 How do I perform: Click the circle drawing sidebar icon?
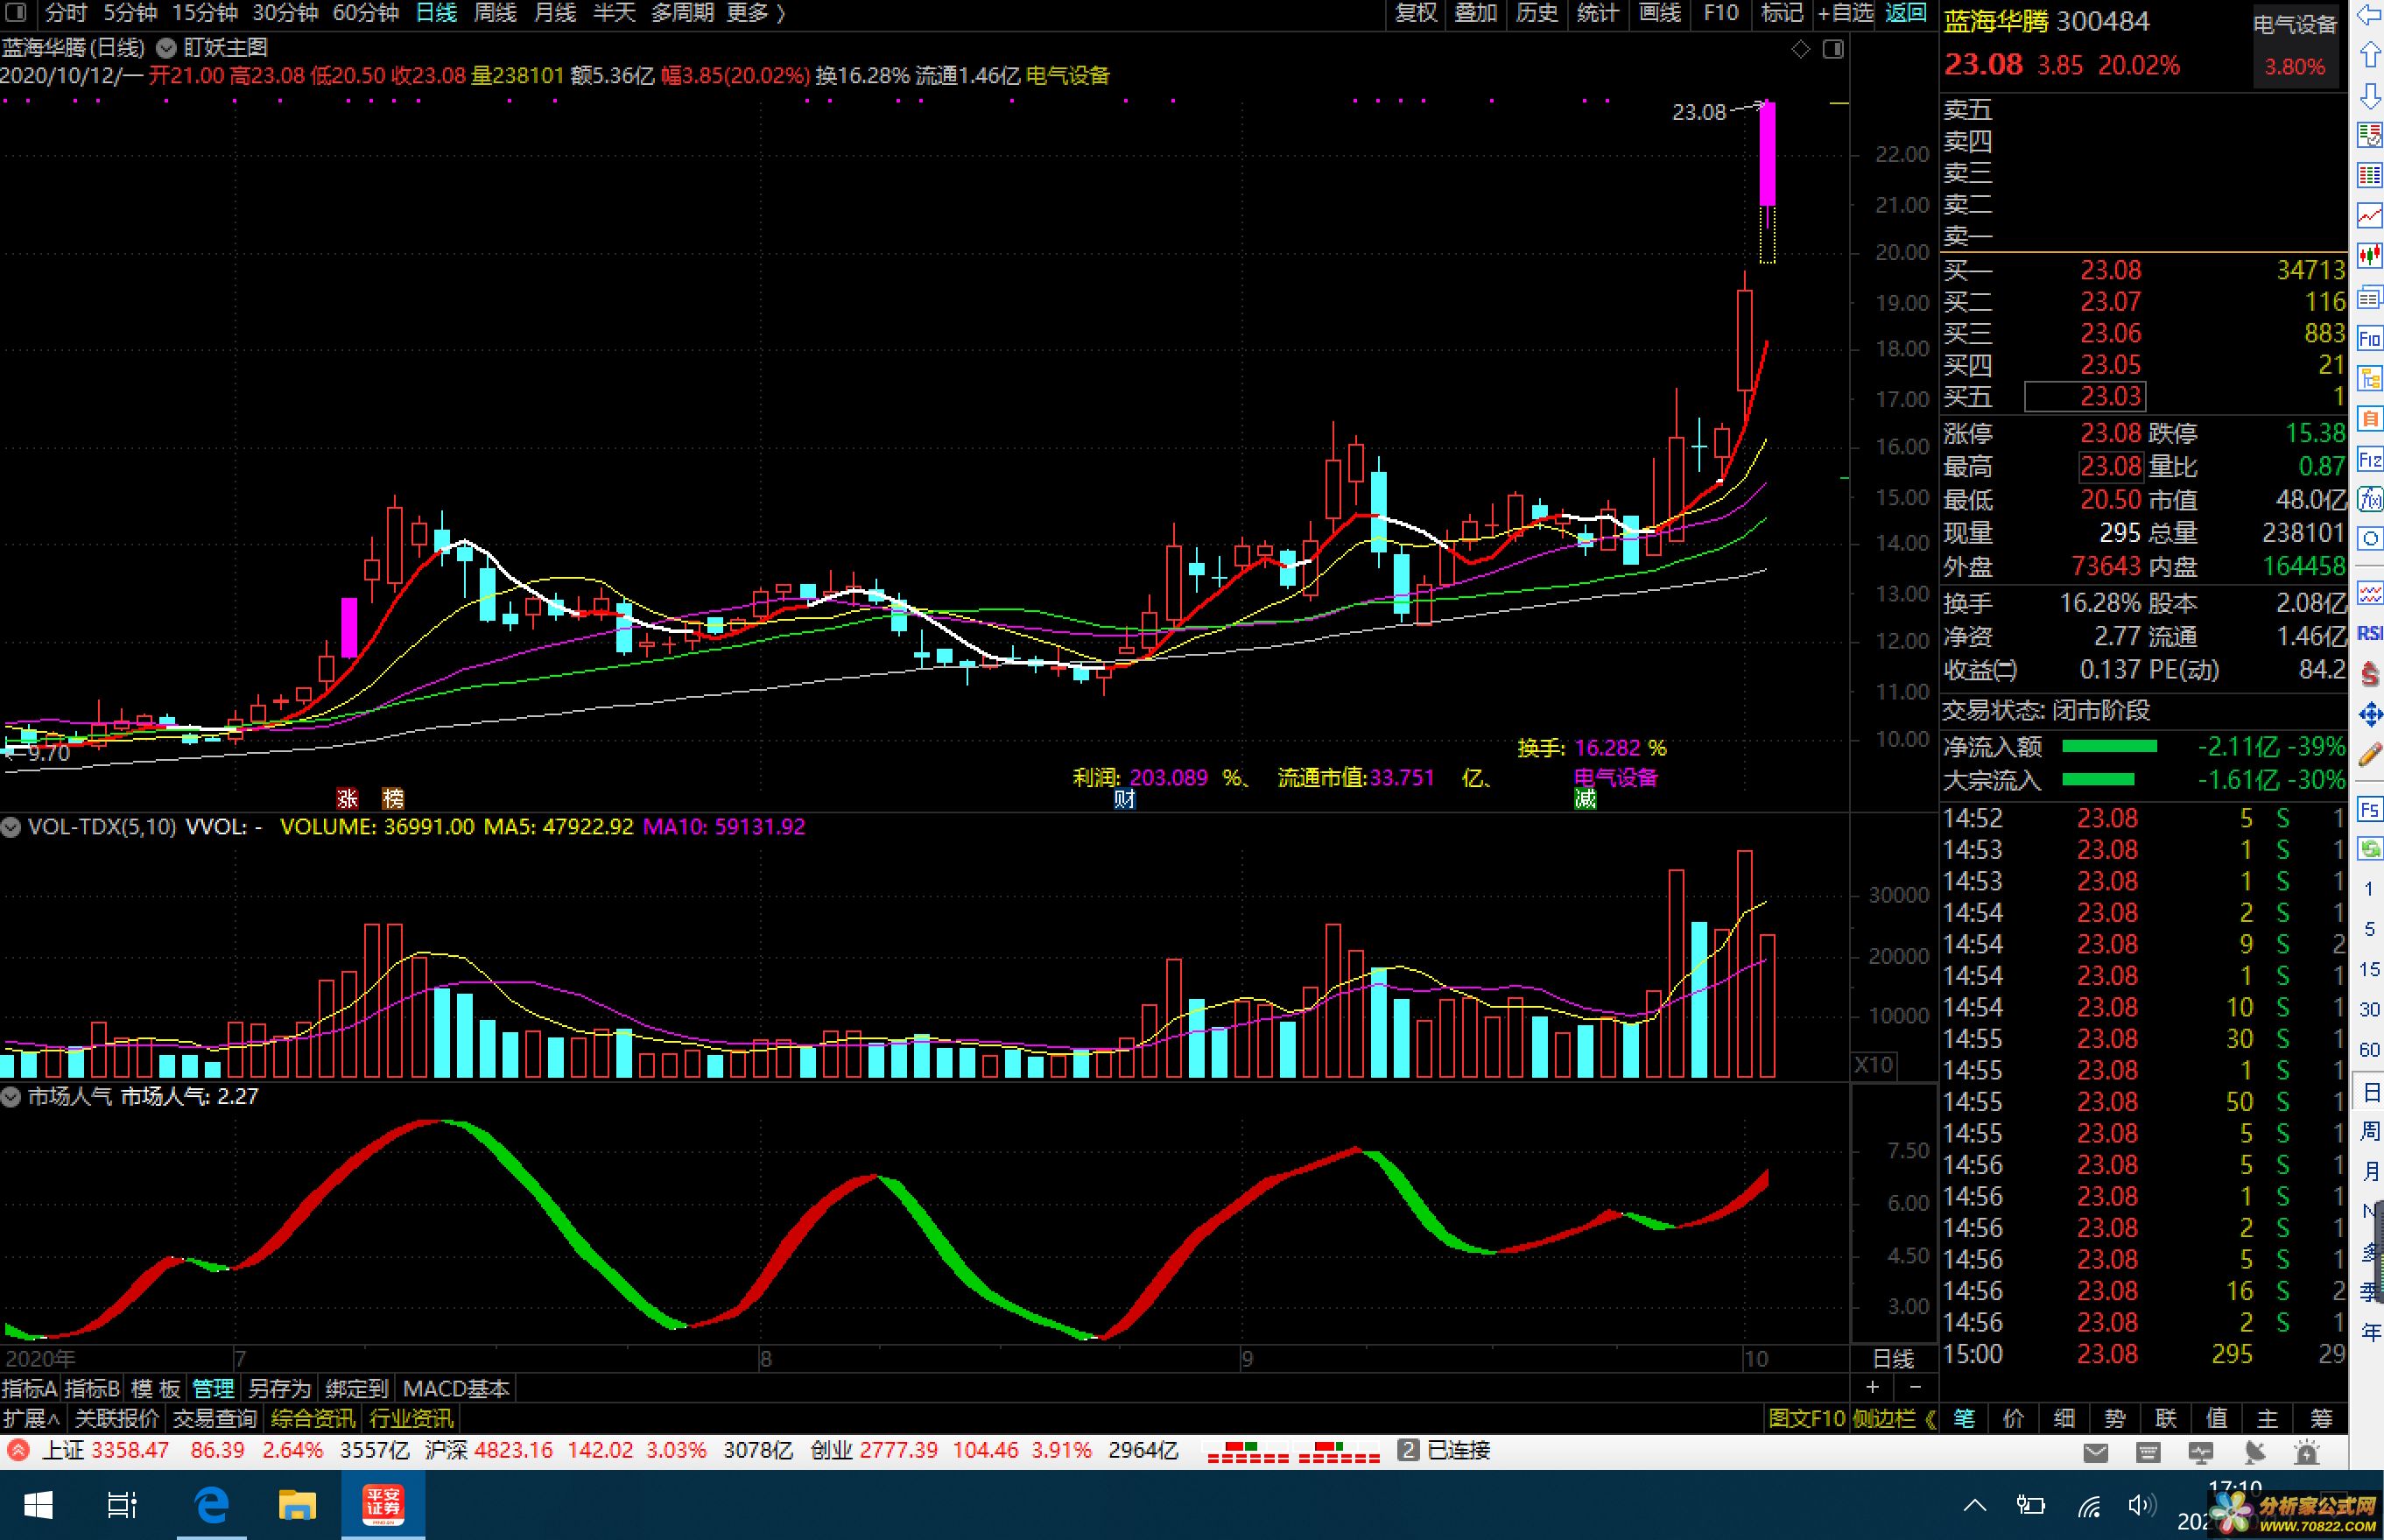[x=2369, y=539]
